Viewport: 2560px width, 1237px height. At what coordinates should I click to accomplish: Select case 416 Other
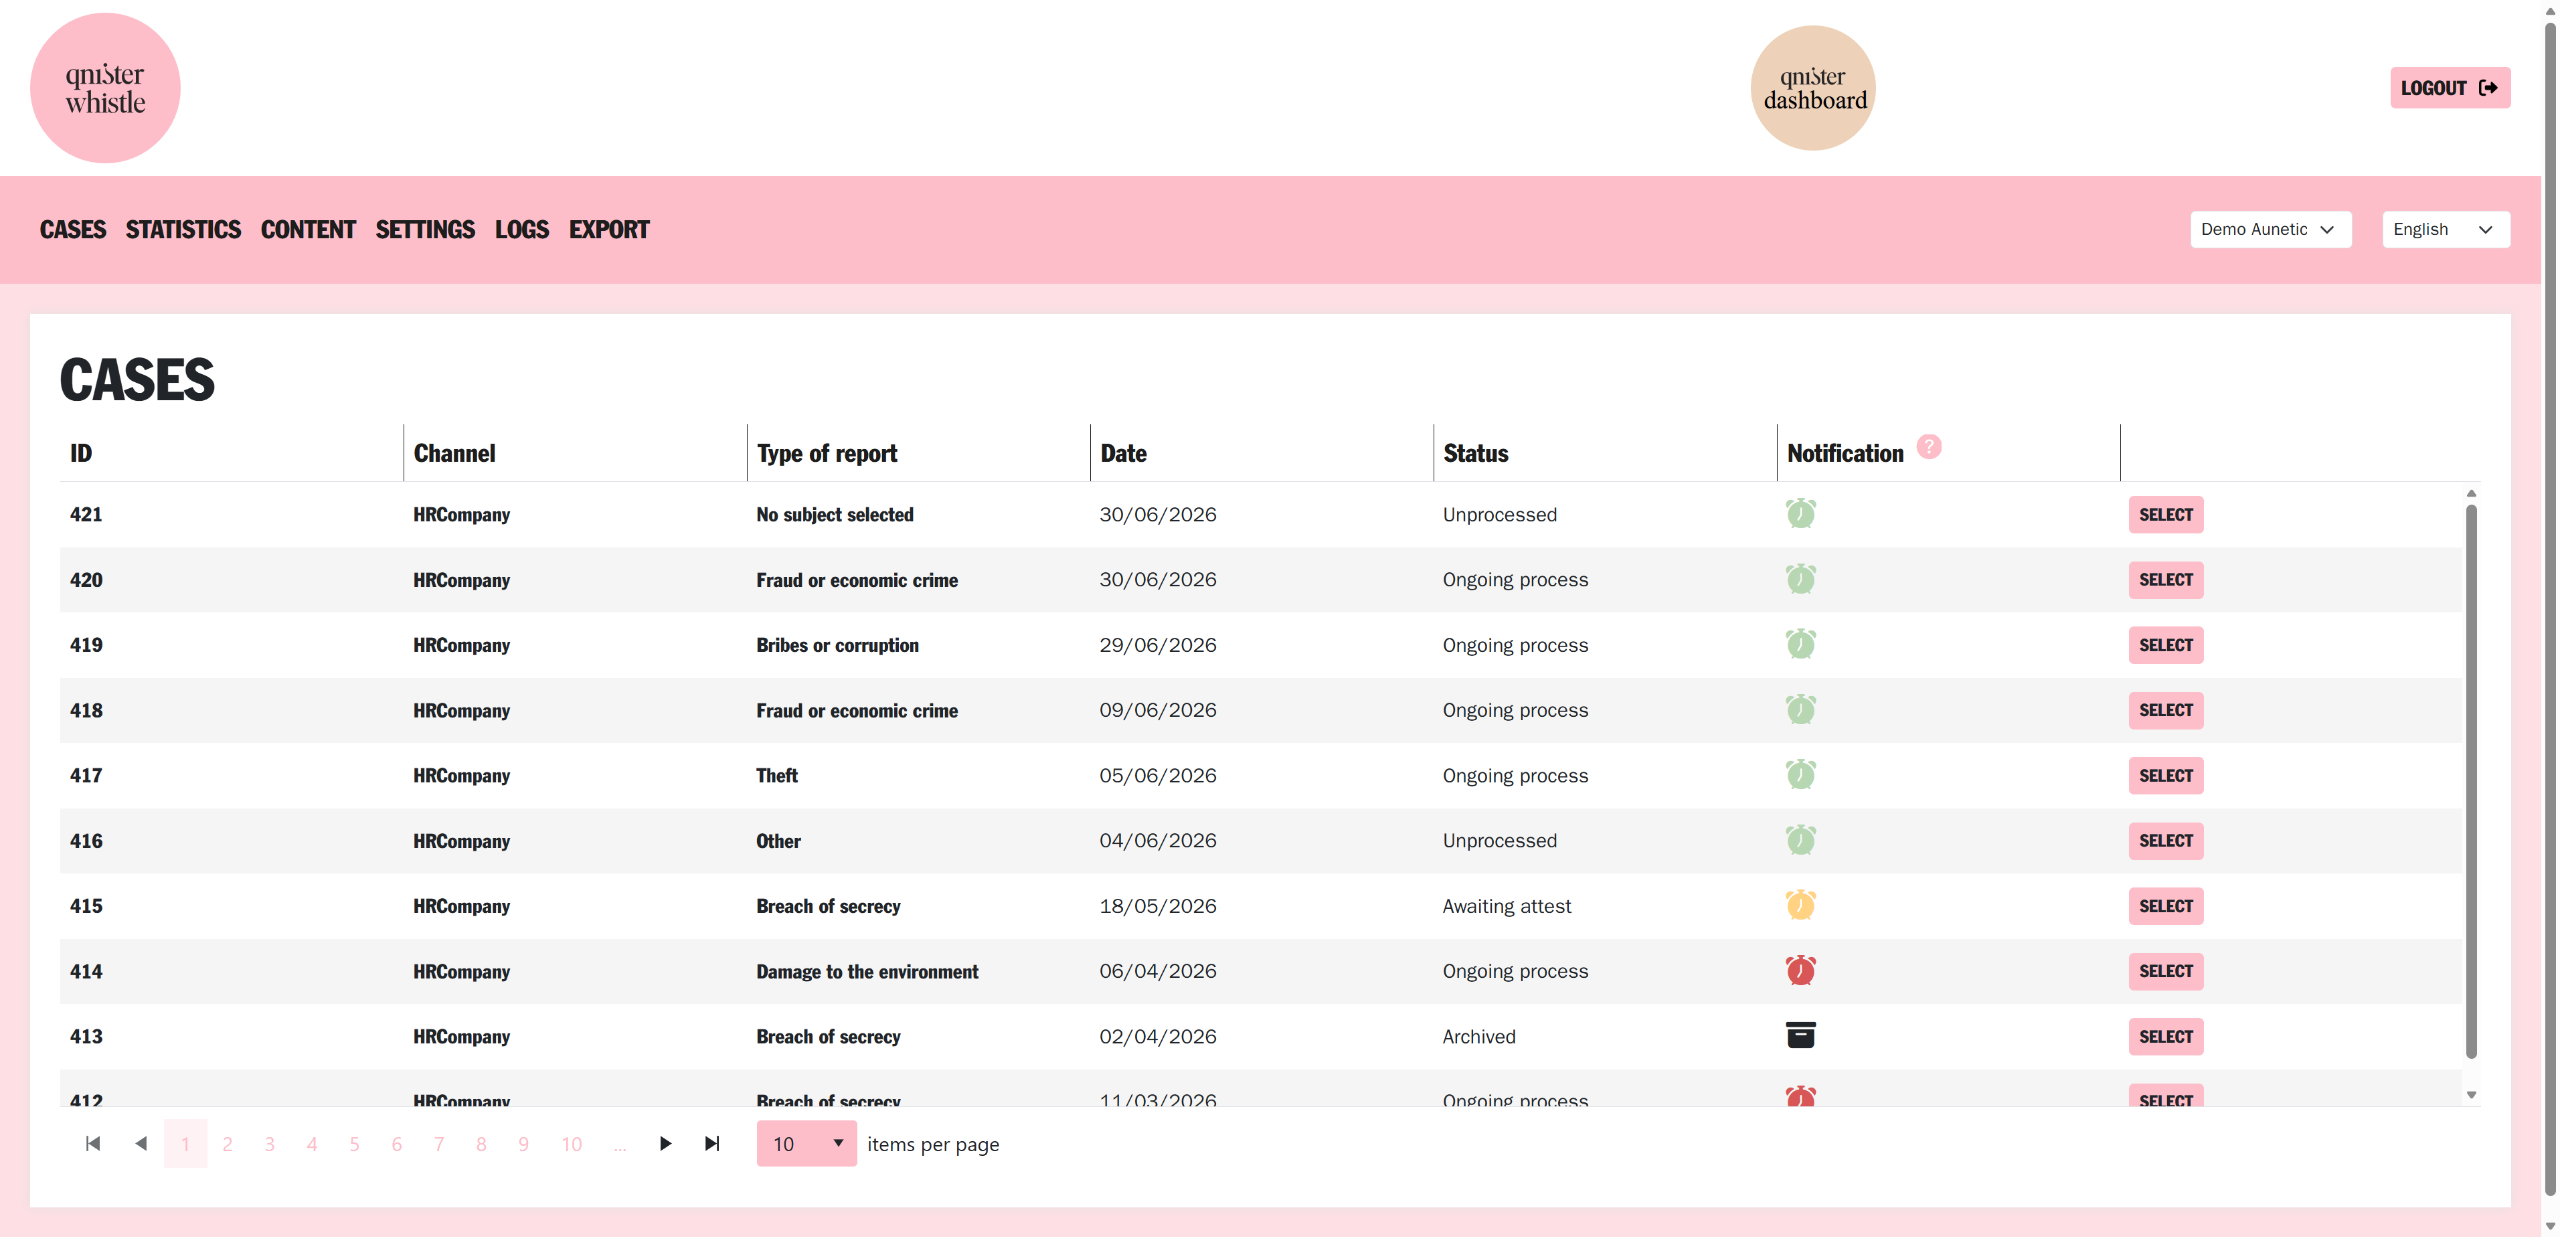coord(2165,840)
